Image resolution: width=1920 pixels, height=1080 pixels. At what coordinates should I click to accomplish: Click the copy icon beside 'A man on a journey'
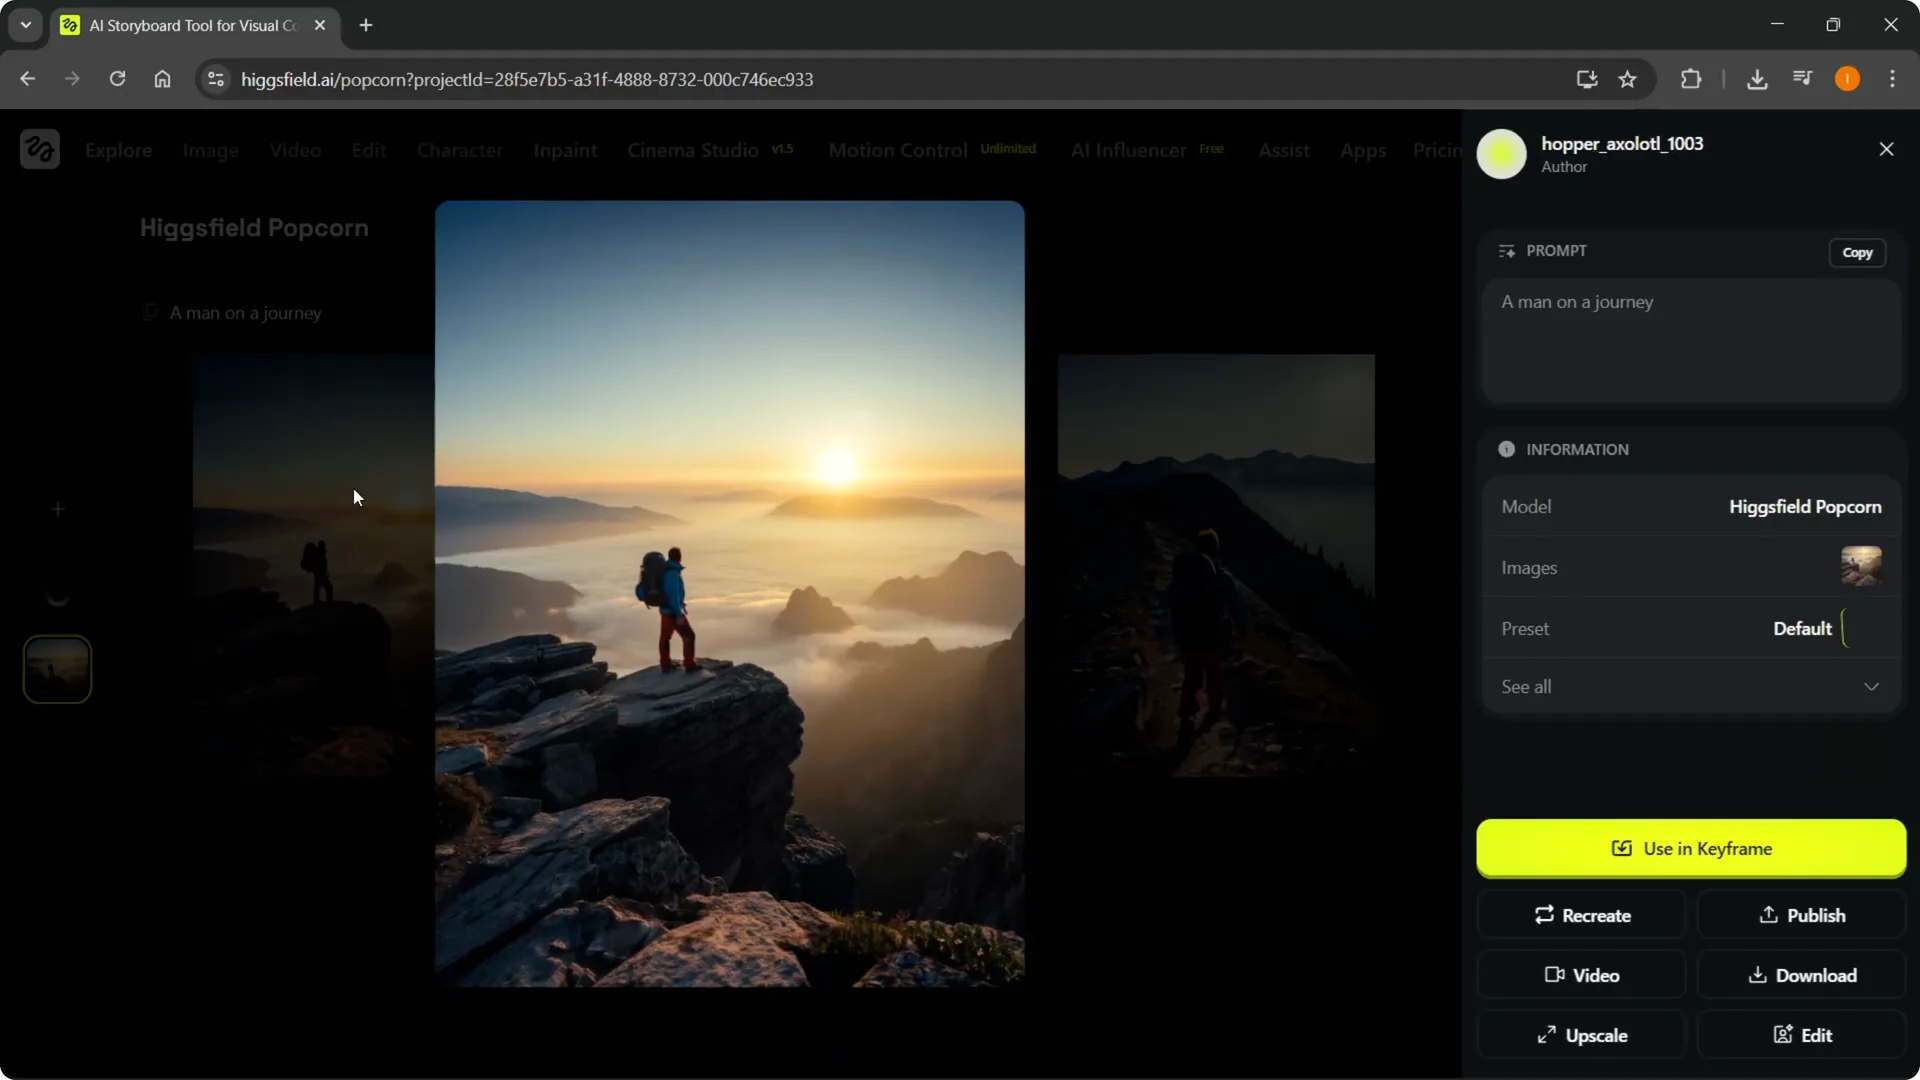150,312
